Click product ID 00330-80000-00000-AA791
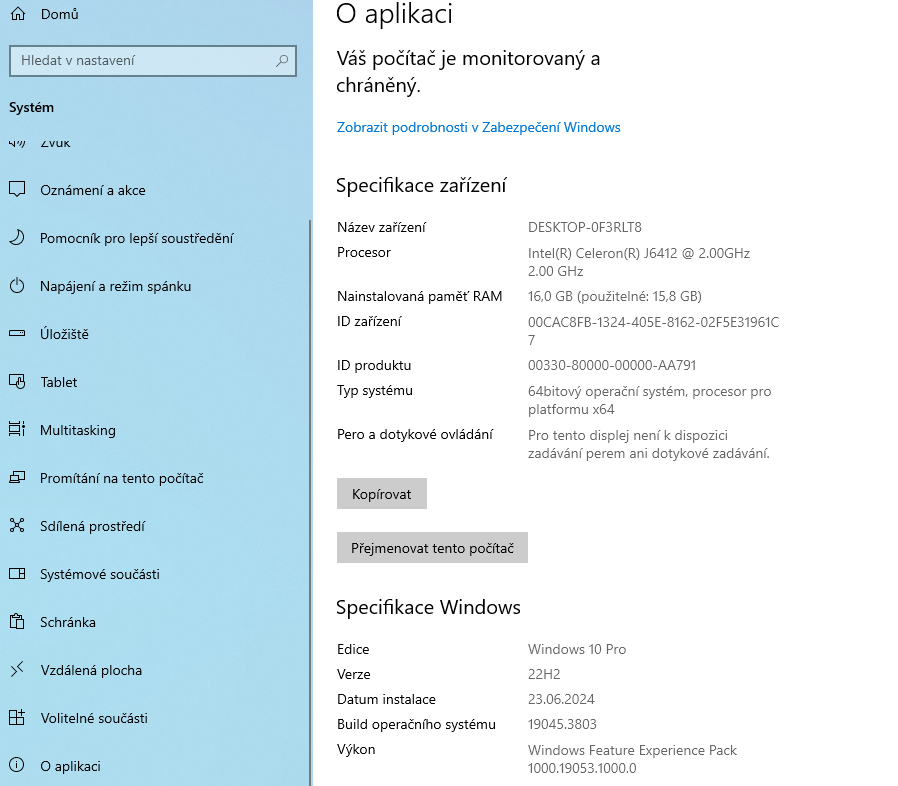Viewport: 898px width, 786px height. point(612,365)
